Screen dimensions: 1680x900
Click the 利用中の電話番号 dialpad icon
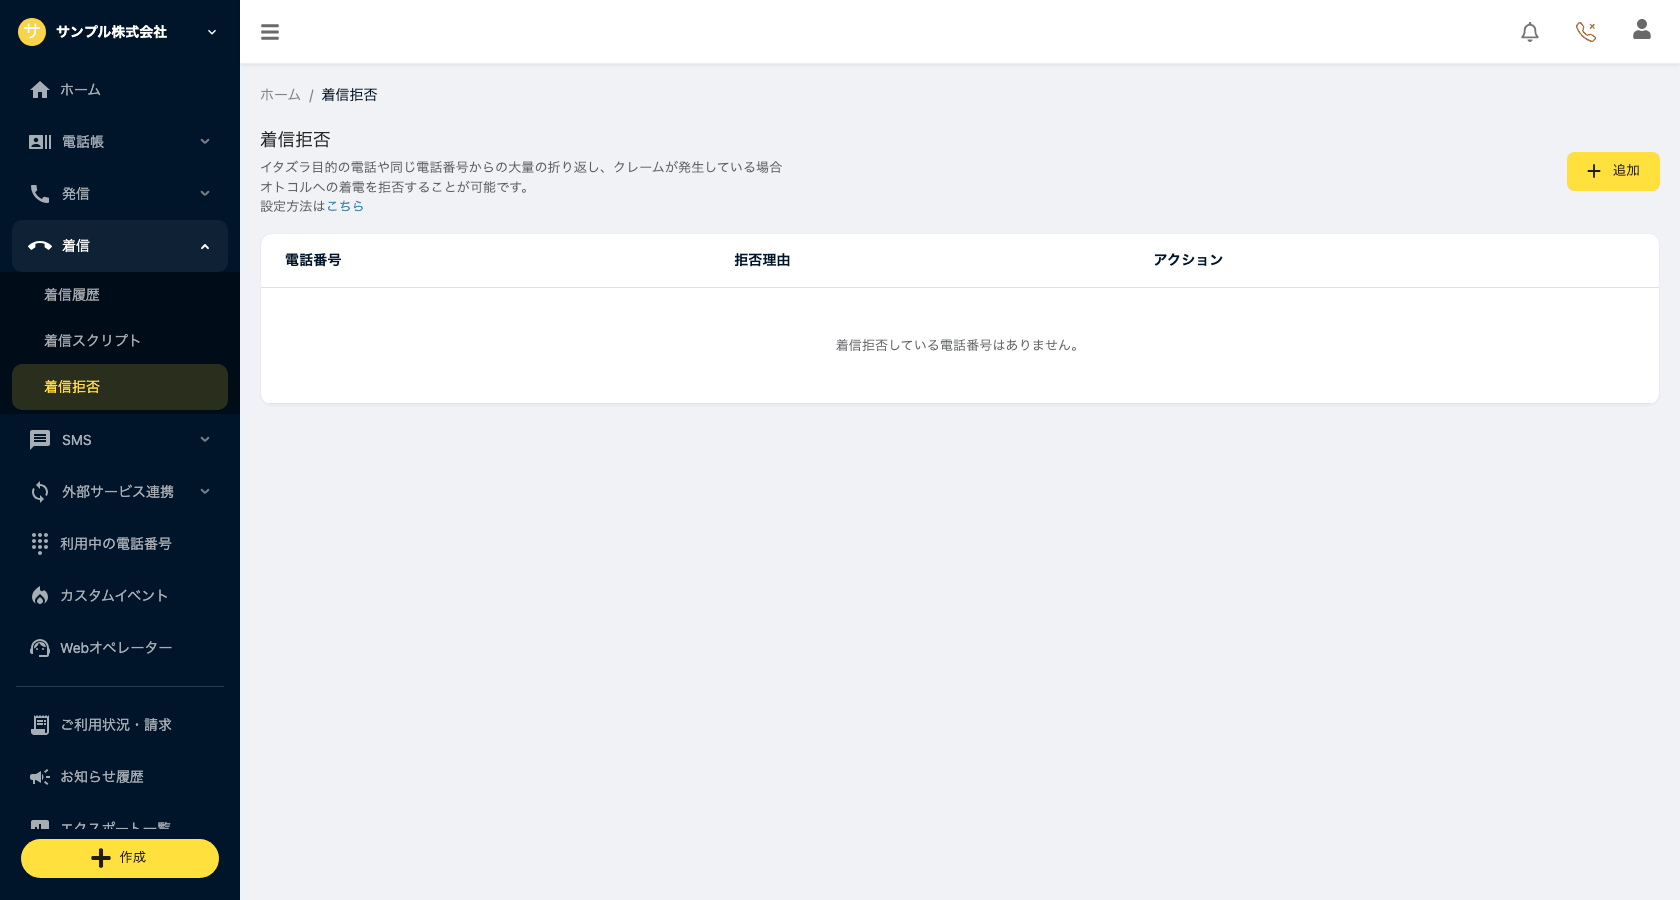click(40, 543)
